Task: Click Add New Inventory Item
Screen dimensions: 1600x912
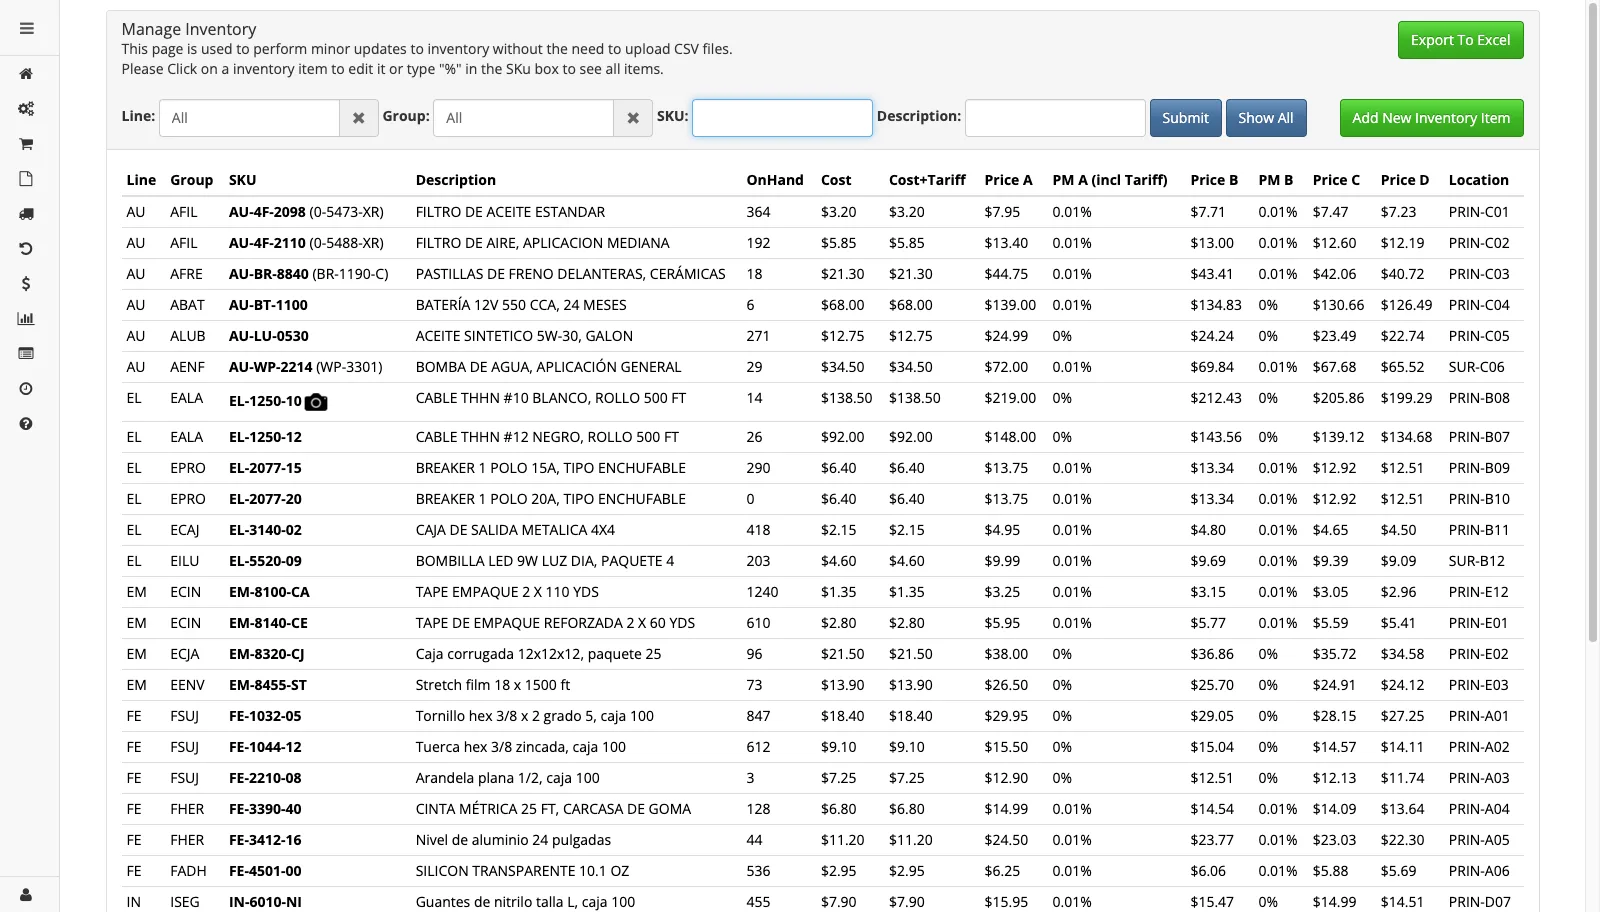Action: tap(1431, 118)
